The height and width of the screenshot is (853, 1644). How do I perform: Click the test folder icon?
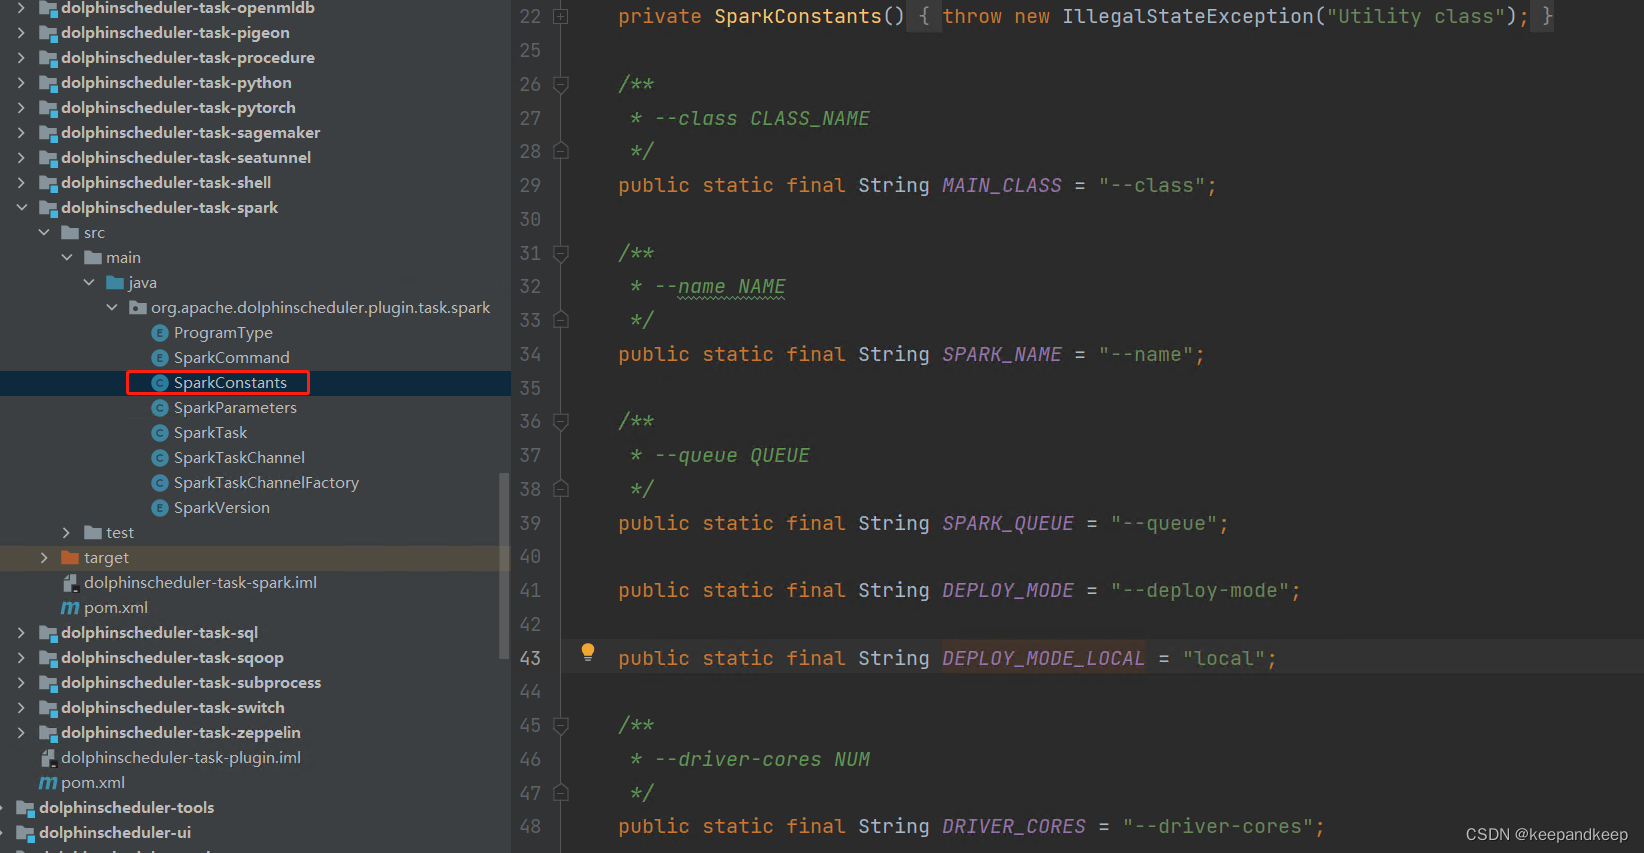[x=93, y=533]
